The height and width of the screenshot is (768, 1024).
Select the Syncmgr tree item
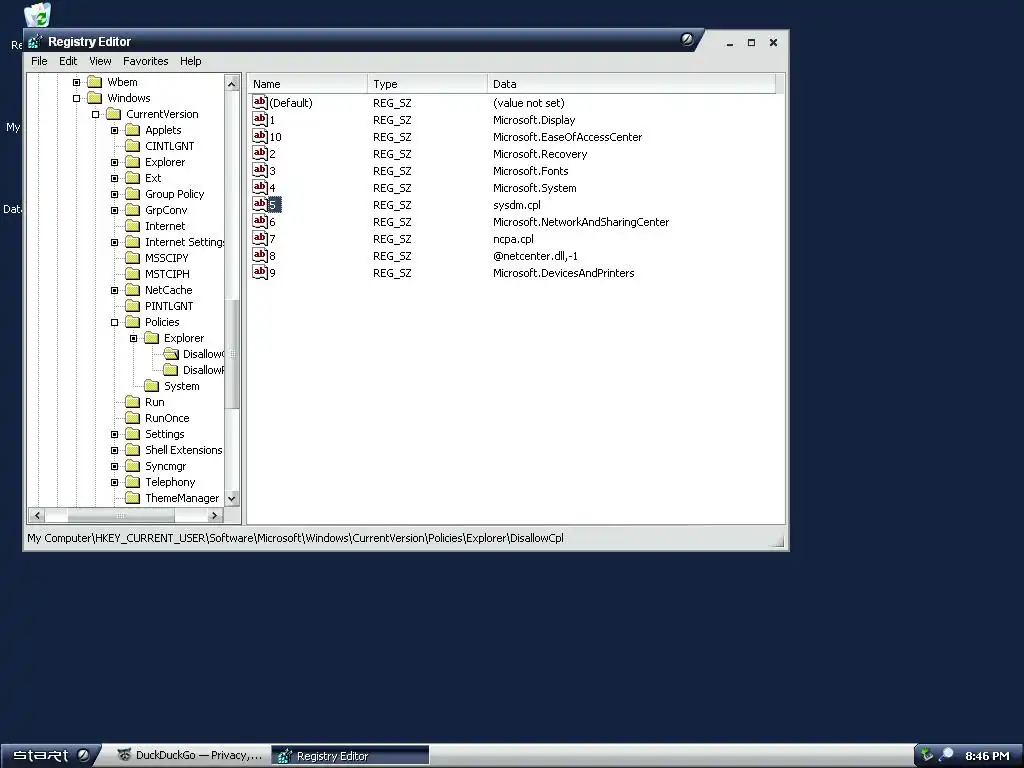point(165,466)
